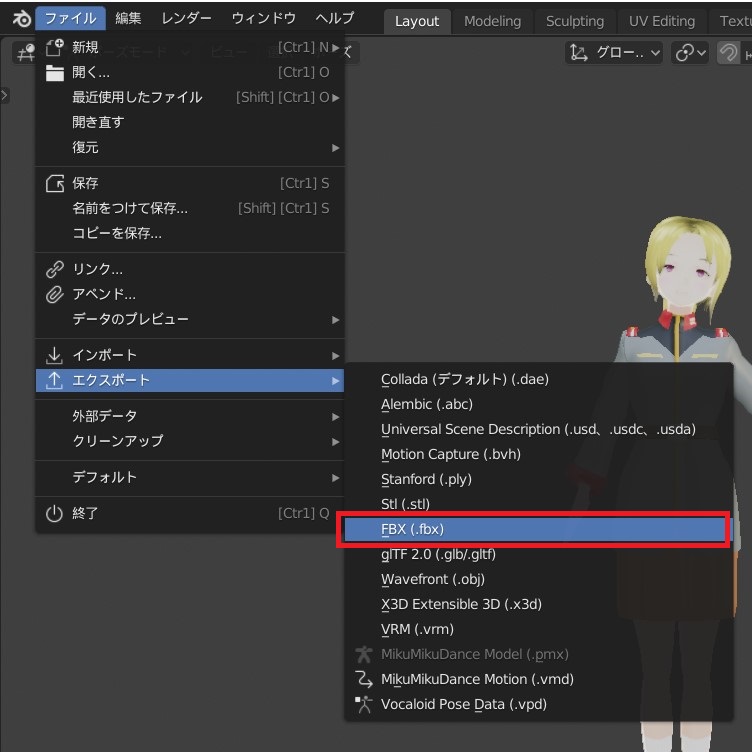The width and height of the screenshot is (752, 752).
Task: Expand the 復元 submenu
Action: [x=190, y=147]
